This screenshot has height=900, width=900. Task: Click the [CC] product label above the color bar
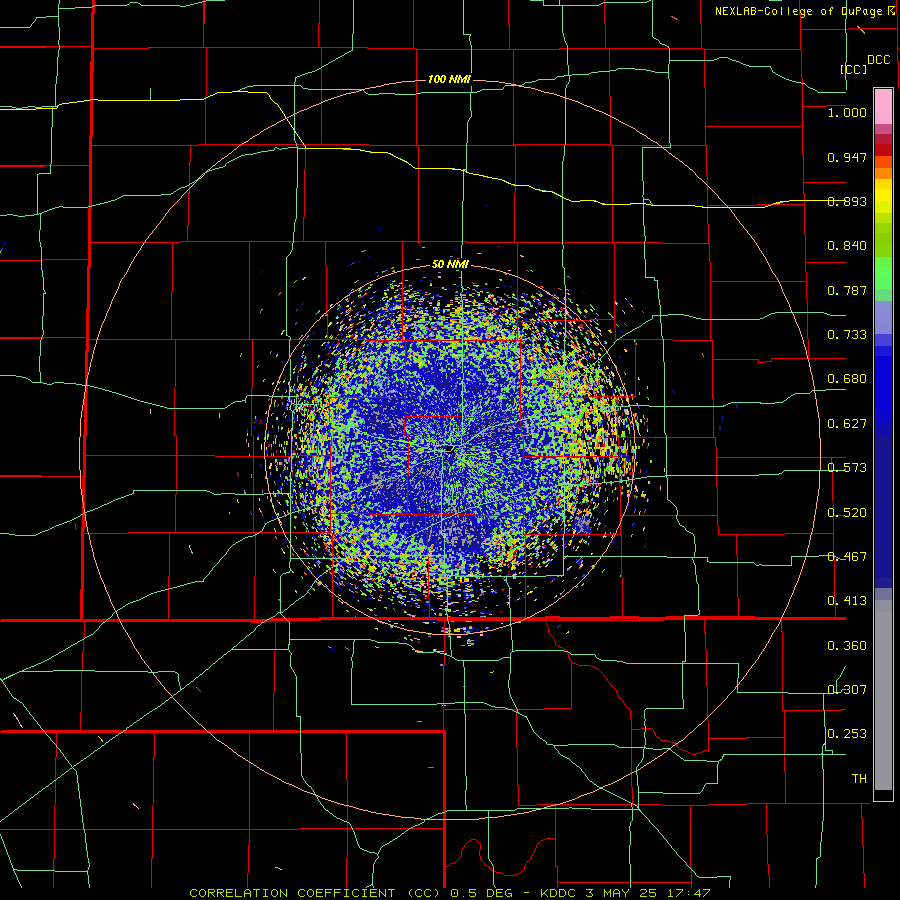coord(854,69)
